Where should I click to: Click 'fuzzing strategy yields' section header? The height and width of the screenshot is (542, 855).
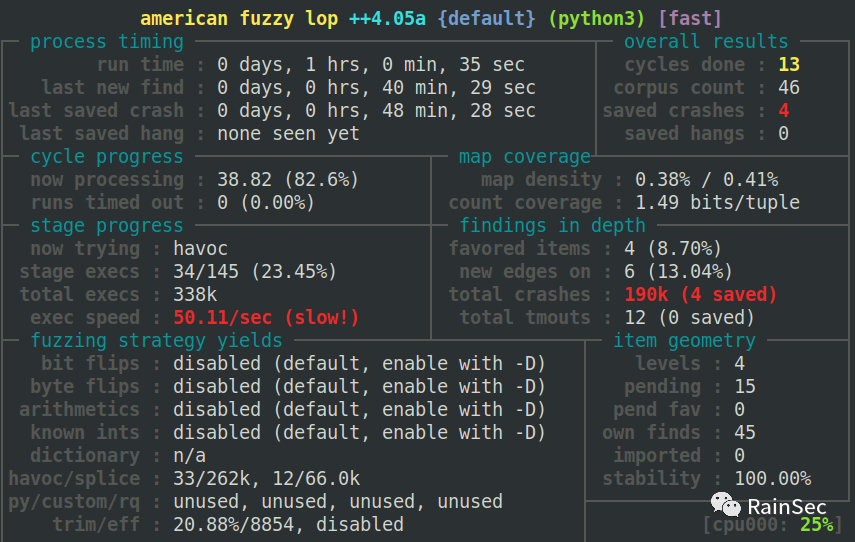pyautogui.click(x=156, y=340)
